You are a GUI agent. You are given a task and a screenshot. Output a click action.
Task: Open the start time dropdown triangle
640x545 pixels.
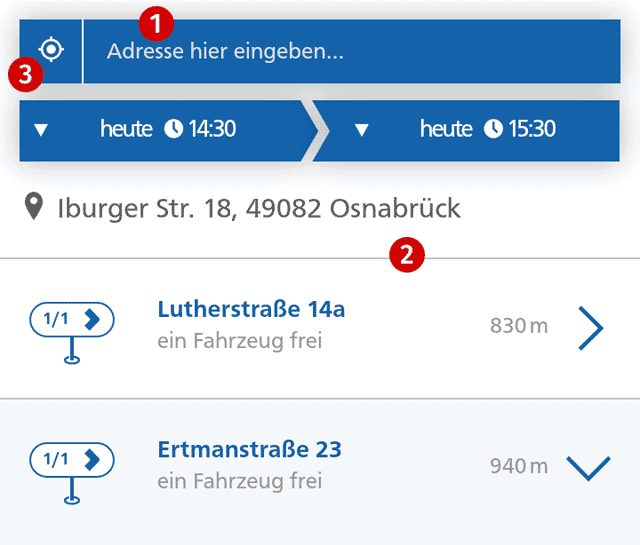41,130
